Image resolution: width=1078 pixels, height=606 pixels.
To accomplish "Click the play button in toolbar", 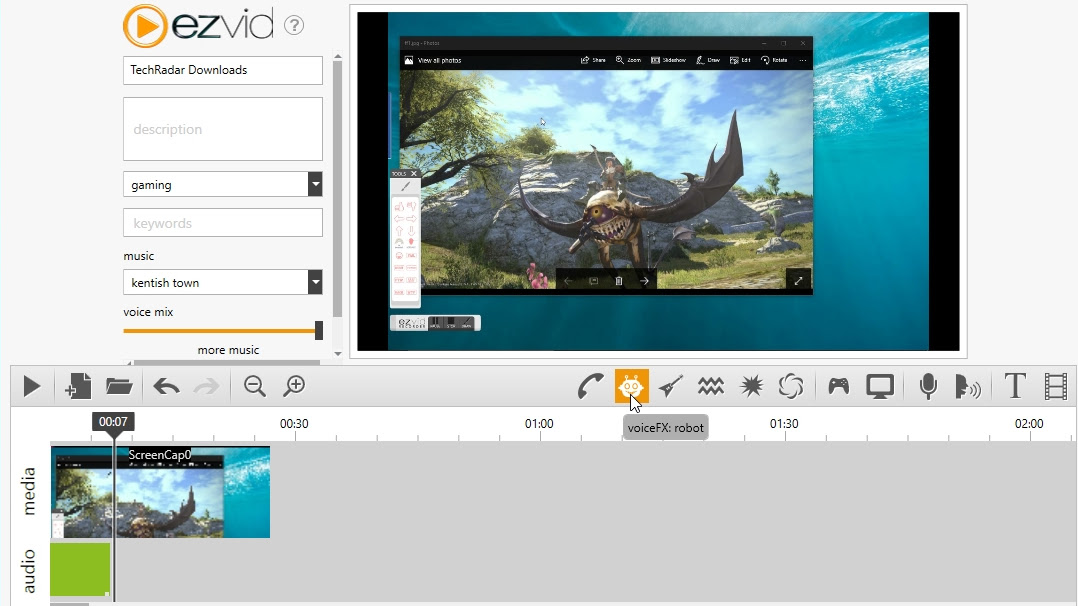I will [x=32, y=386].
